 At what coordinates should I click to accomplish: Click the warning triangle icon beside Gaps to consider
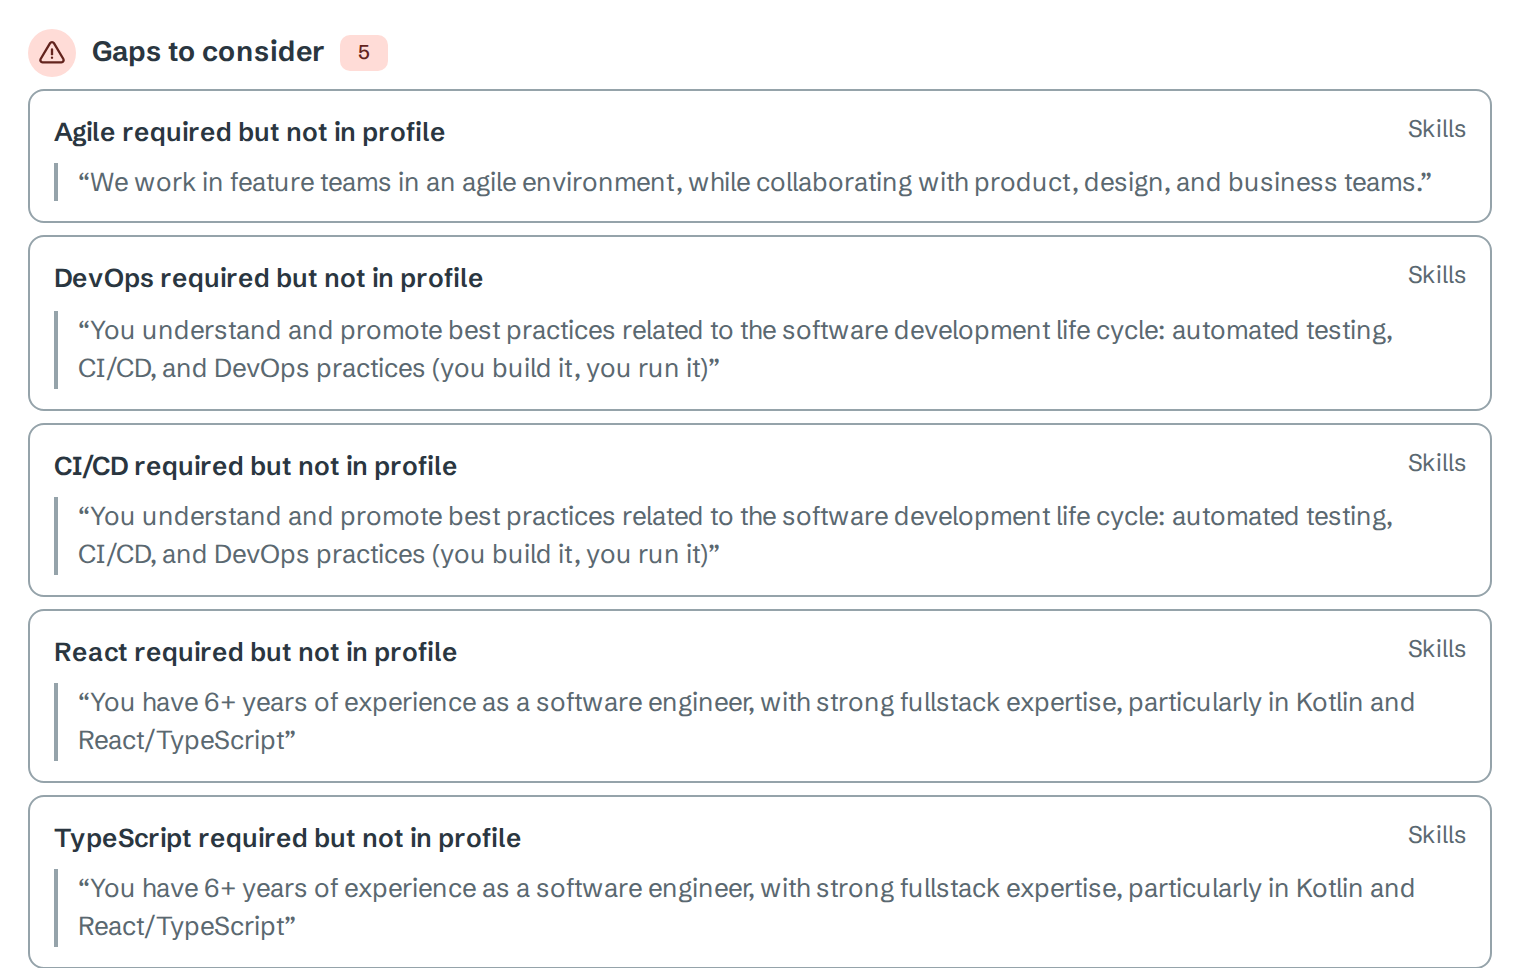52,53
